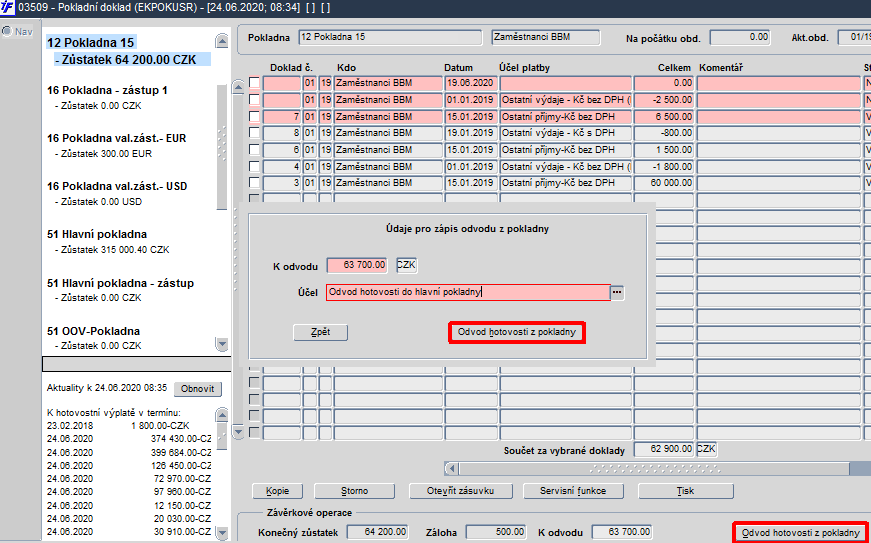The width and height of the screenshot is (871, 543).
Task: Click the Datum column header
Action: coord(458,68)
